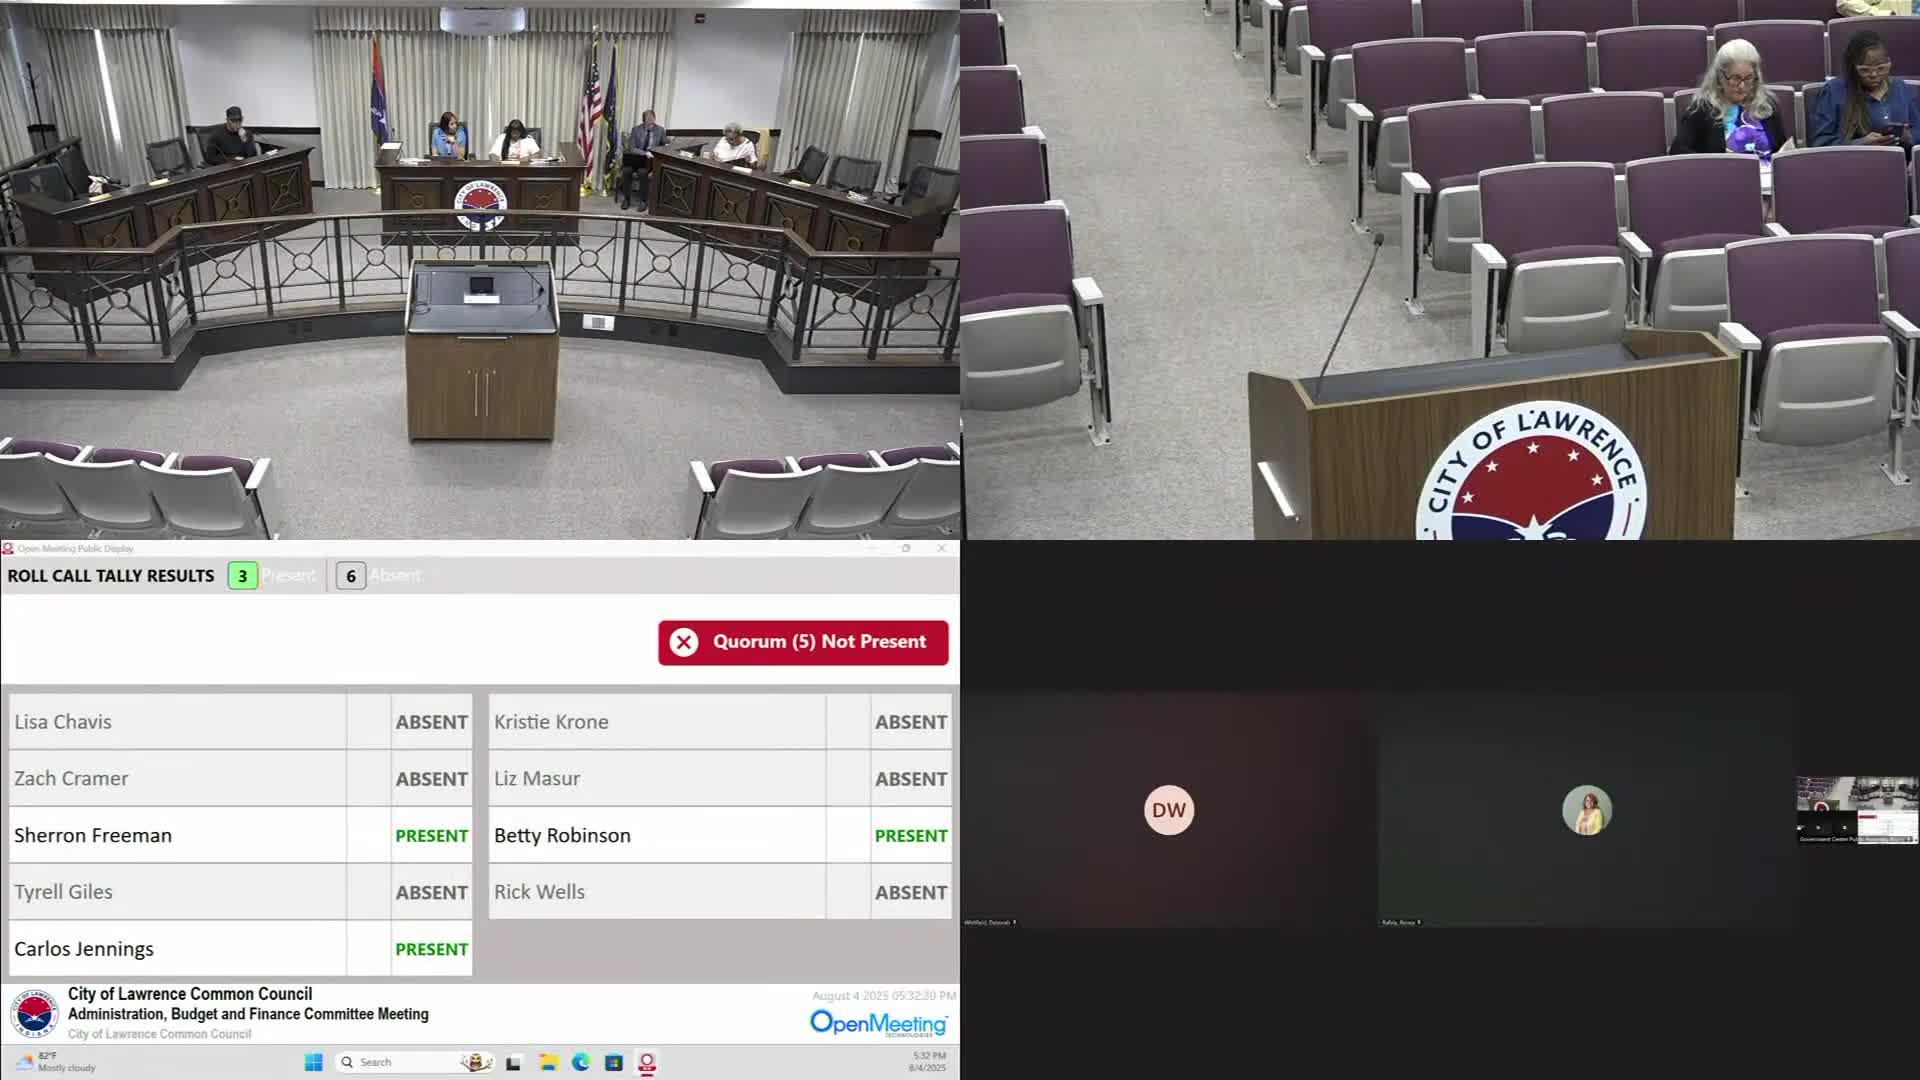Select the Lisa Chavis roll call row
Viewport: 1920px width, 1080px height.
pyautogui.click(x=178, y=722)
